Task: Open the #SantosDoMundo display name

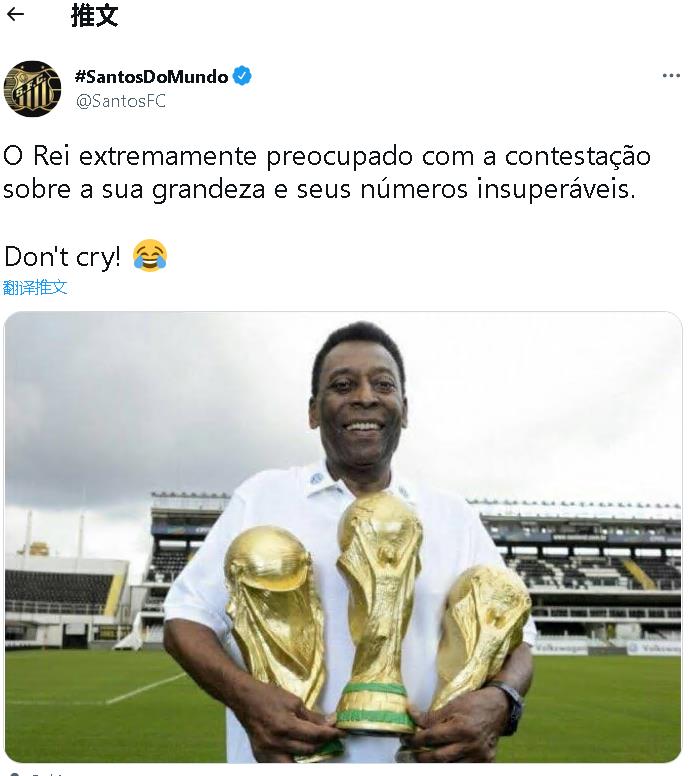Action: coord(151,76)
